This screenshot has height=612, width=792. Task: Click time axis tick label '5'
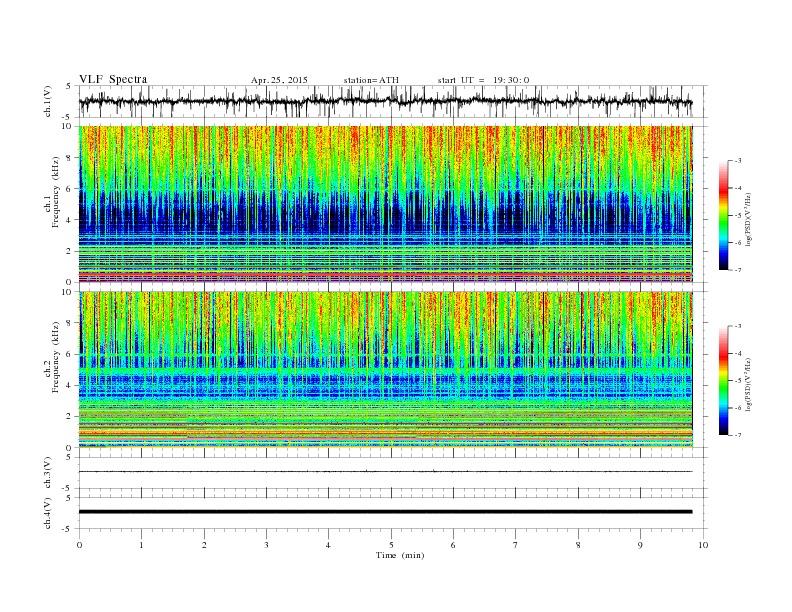pos(391,545)
